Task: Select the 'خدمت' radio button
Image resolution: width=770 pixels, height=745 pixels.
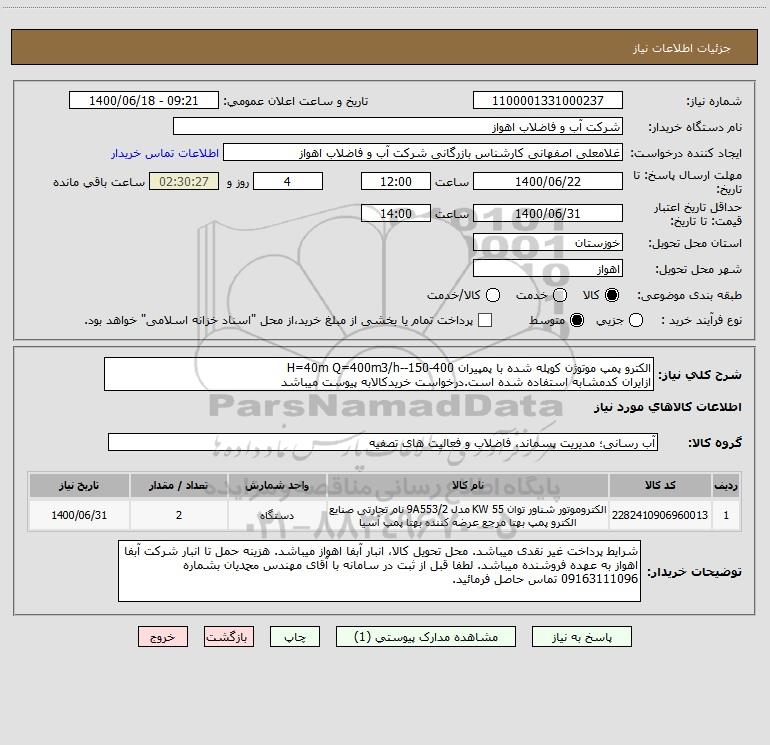Action: (x=560, y=295)
